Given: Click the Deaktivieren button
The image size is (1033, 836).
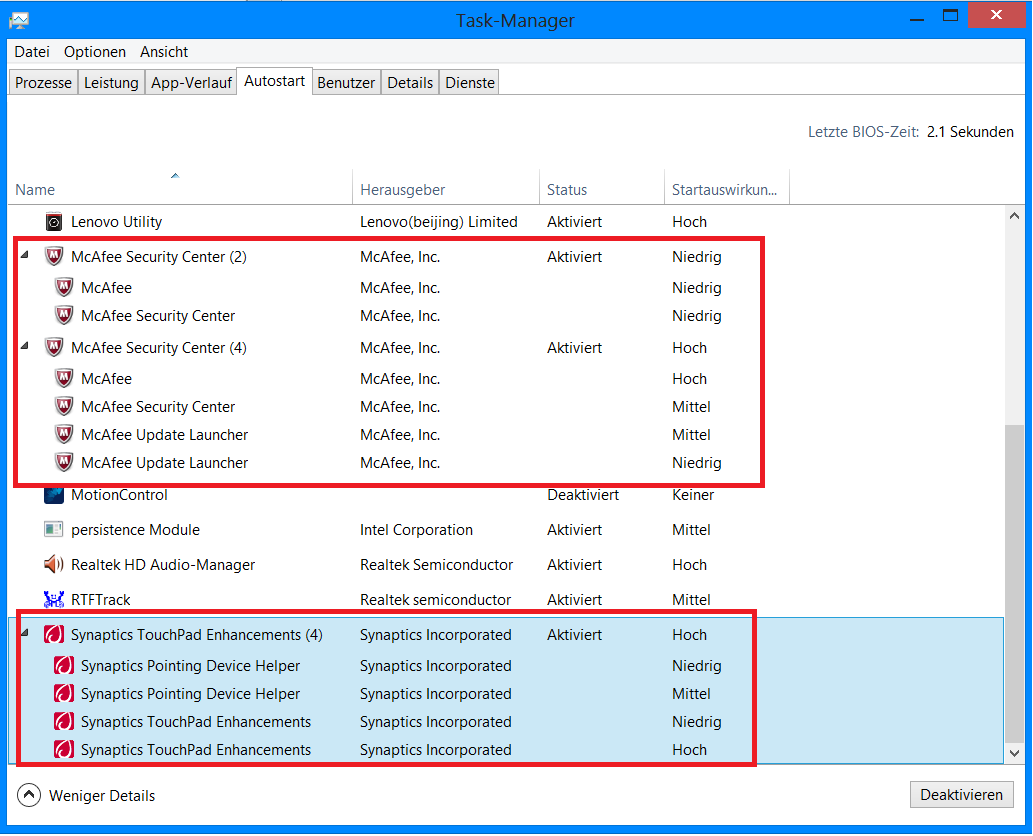Looking at the screenshot, I should (x=961, y=794).
